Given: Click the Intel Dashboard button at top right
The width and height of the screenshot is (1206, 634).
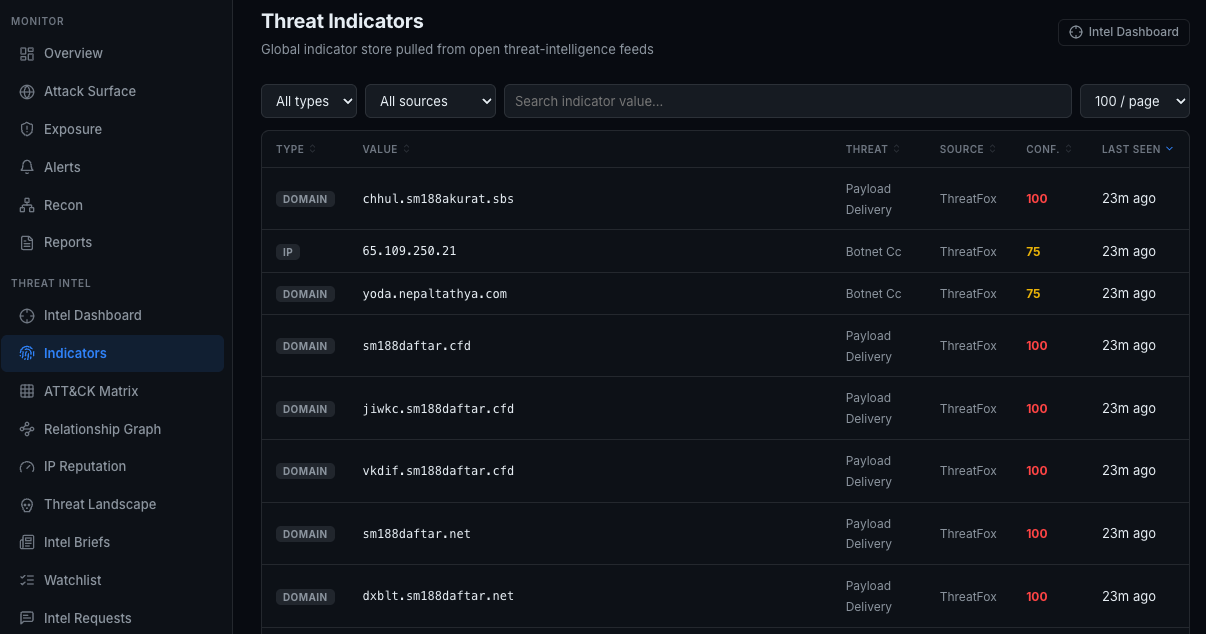Looking at the screenshot, I should [1124, 32].
